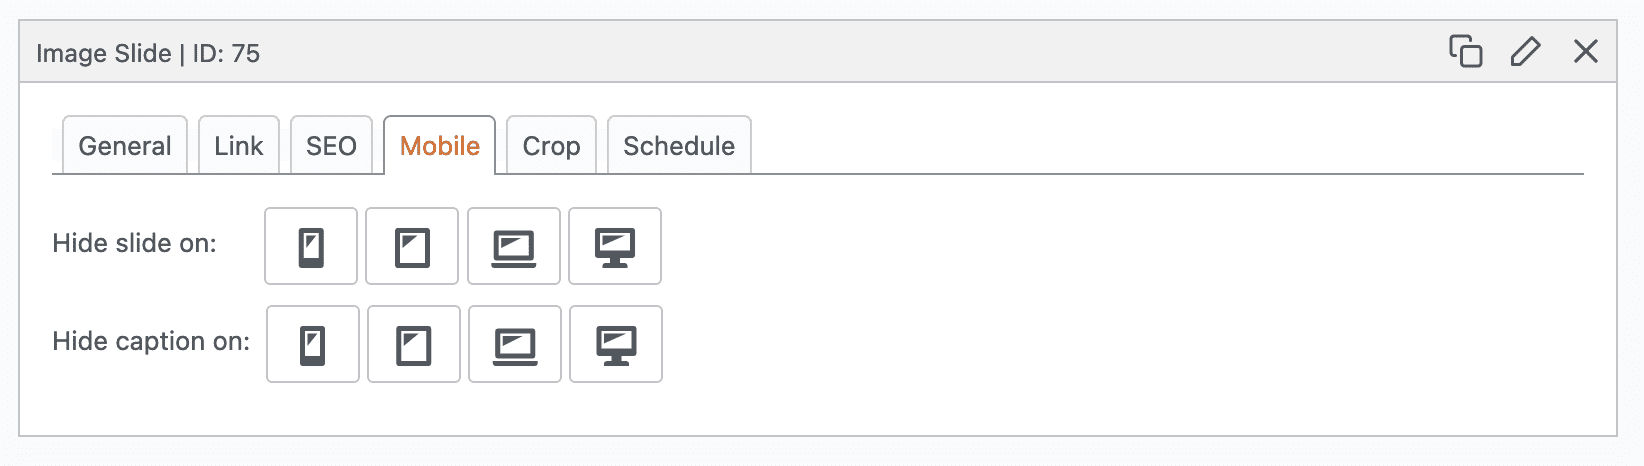Viewport: 1644px width, 466px height.
Task: Click the Image Slide ID 75 header title
Action: pos(148,53)
